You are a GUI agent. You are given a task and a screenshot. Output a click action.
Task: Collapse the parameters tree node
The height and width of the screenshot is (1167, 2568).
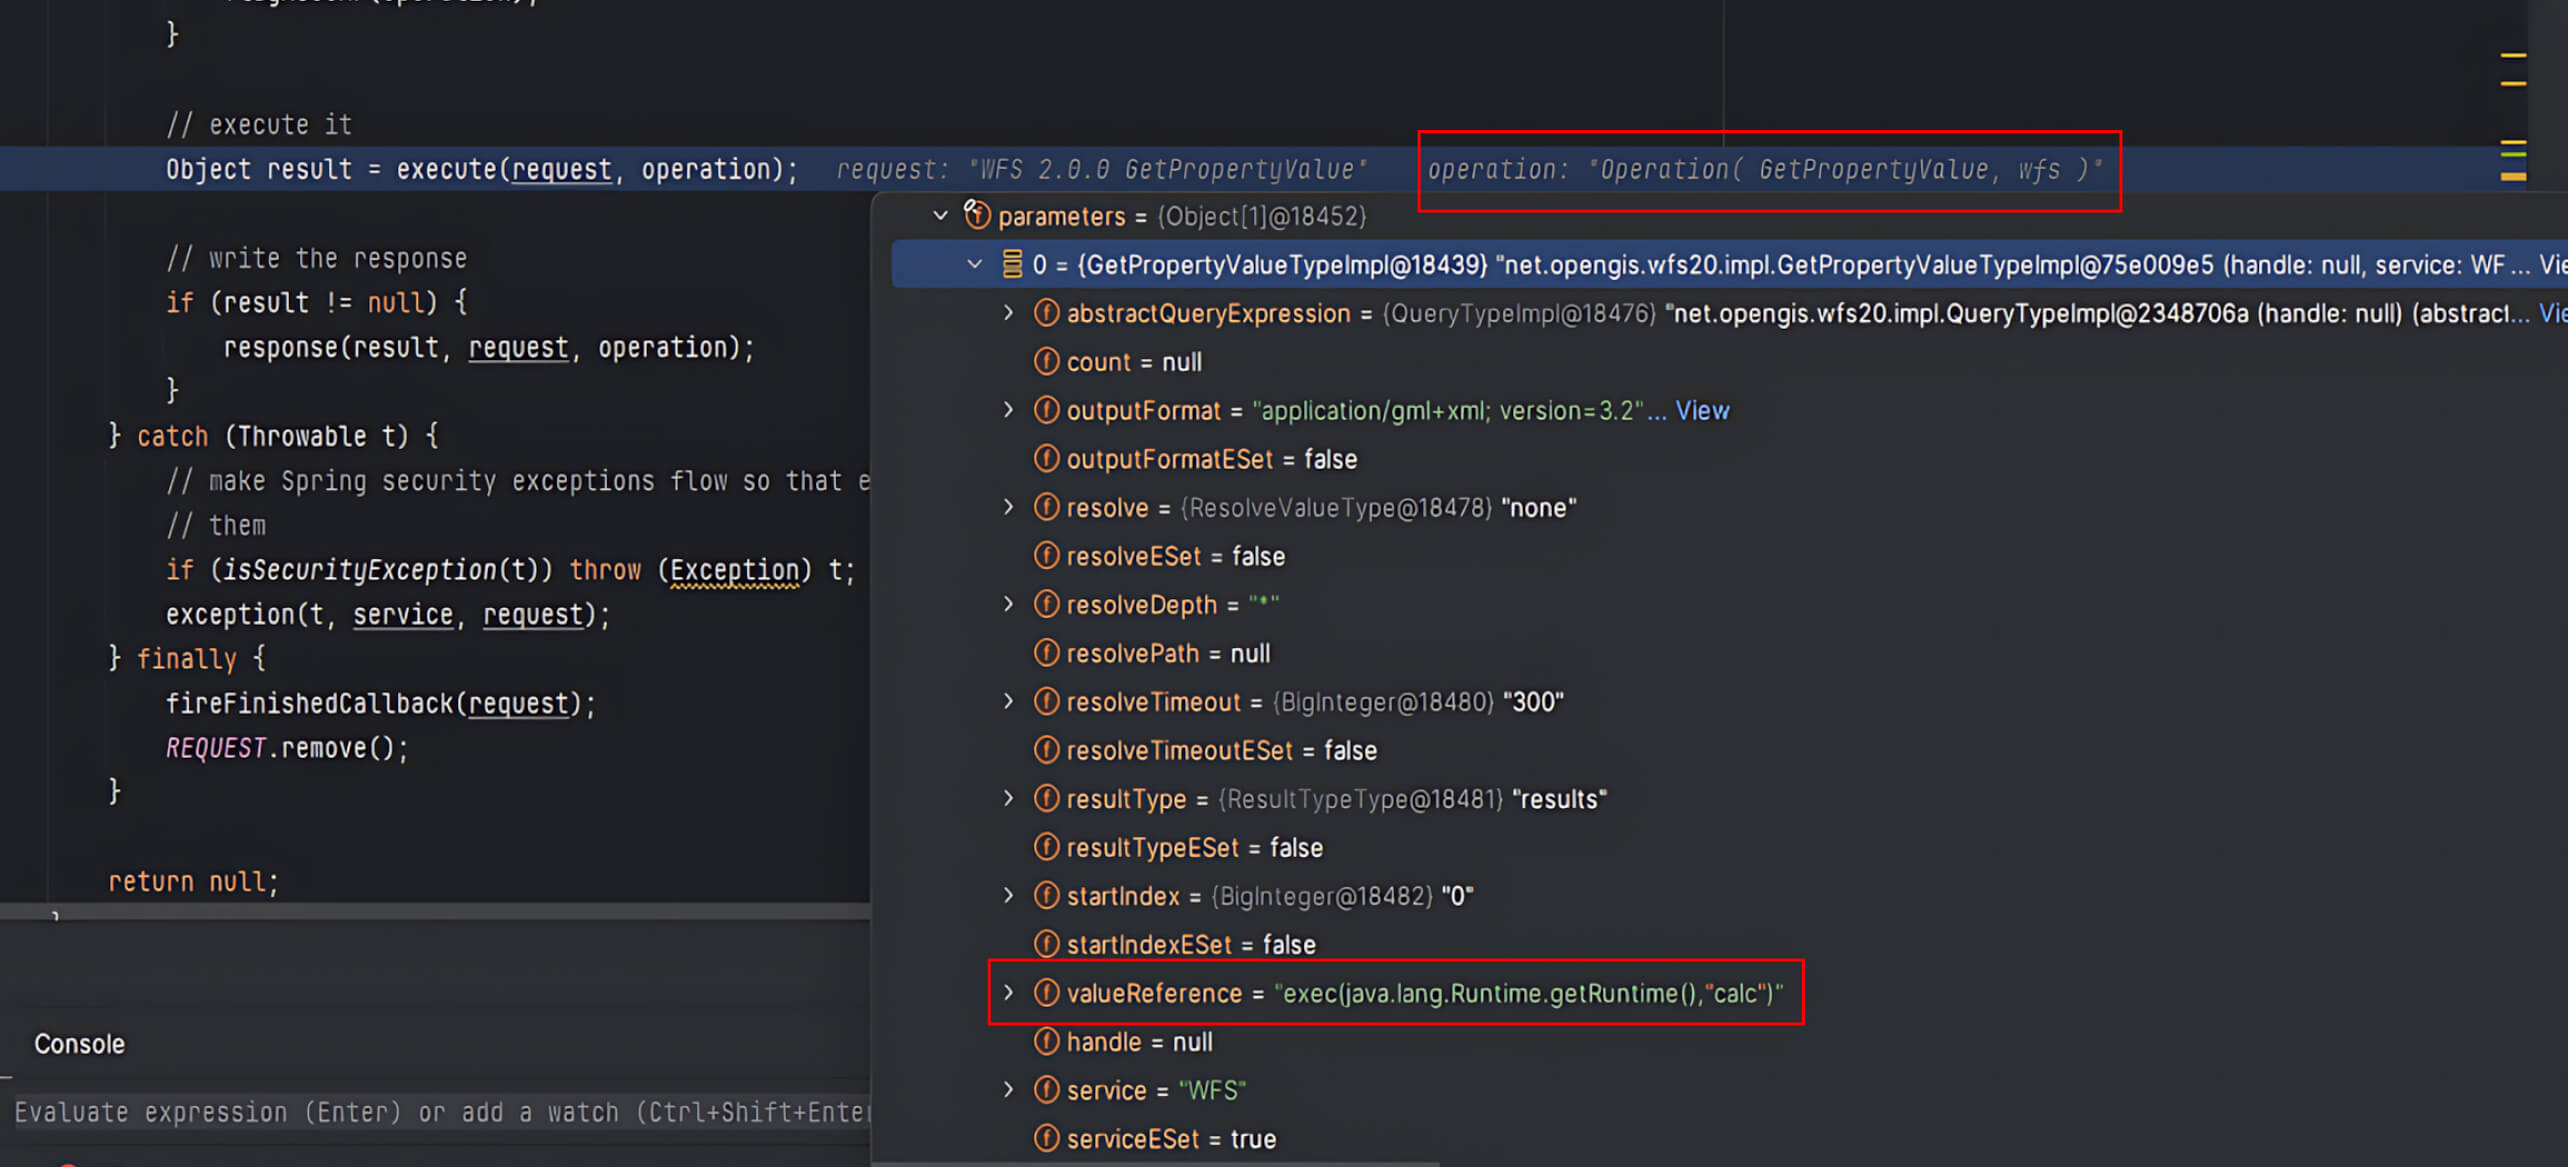(x=940, y=215)
